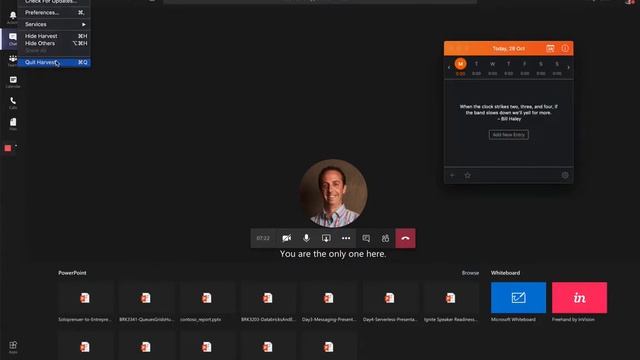The image size is (640, 360).
Task: Share the Ignite Speaker Readiness... PowerPoint file
Action: (x=451, y=302)
